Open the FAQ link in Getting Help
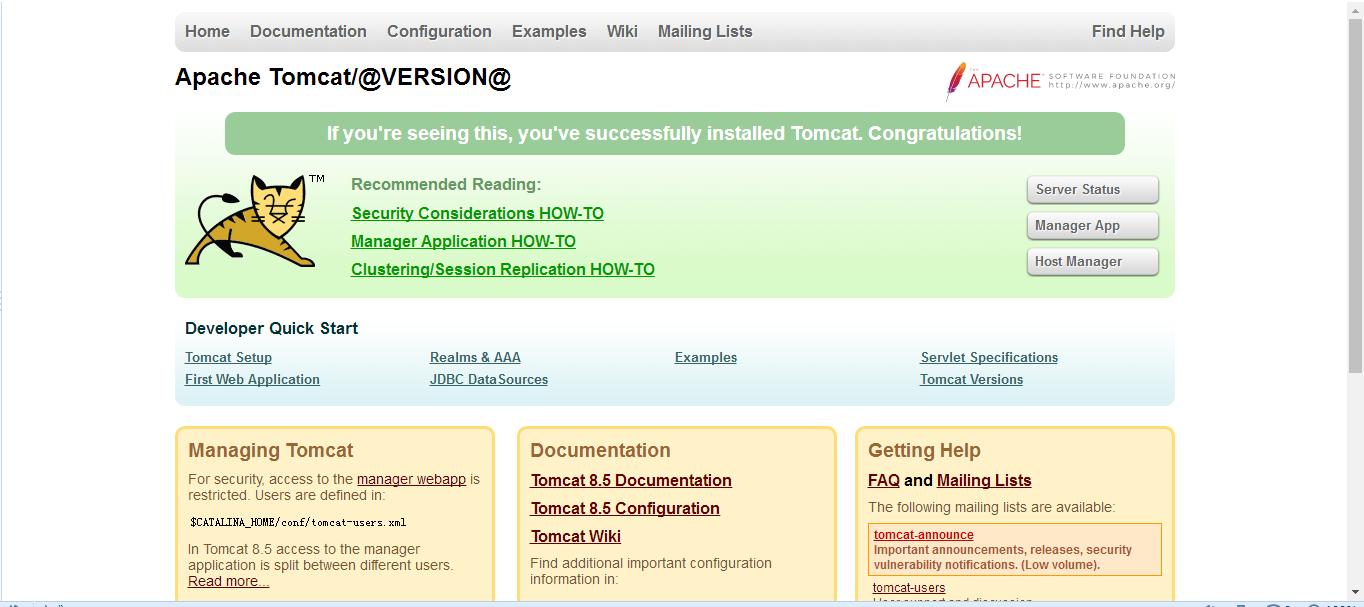 (884, 480)
